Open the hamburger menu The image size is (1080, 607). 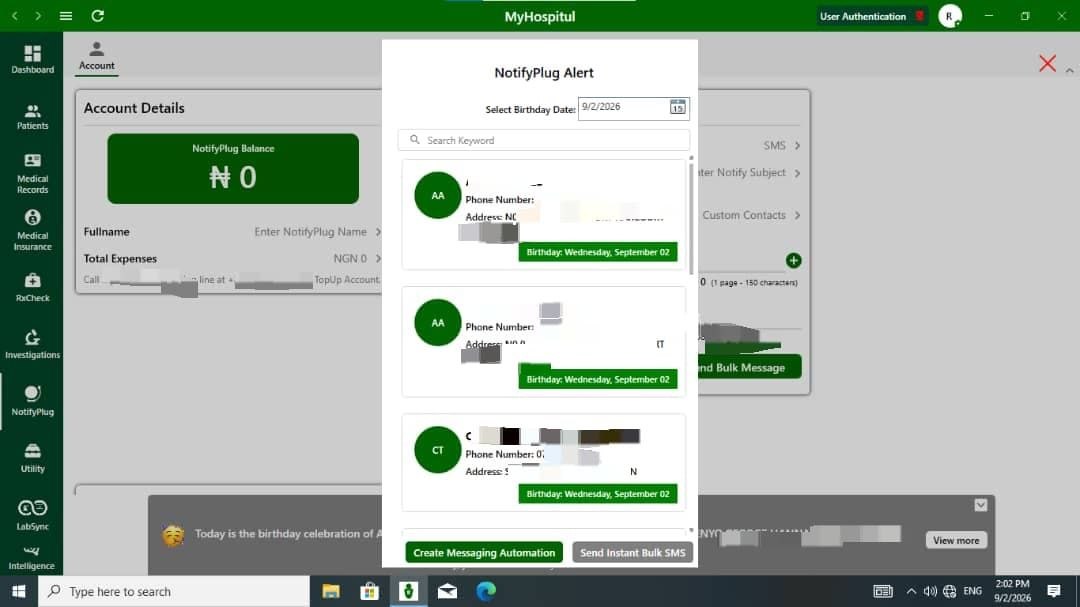(x=66, y=16)
